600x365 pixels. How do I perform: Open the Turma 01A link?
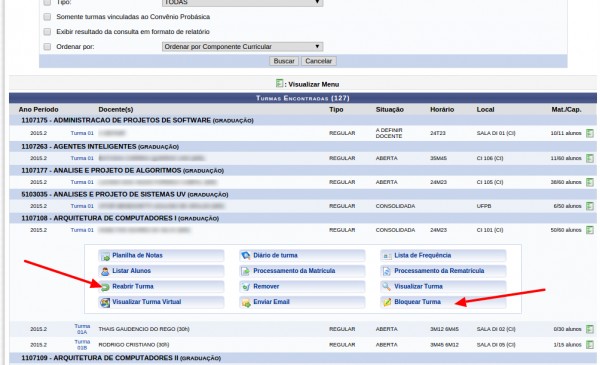(82, 329)
